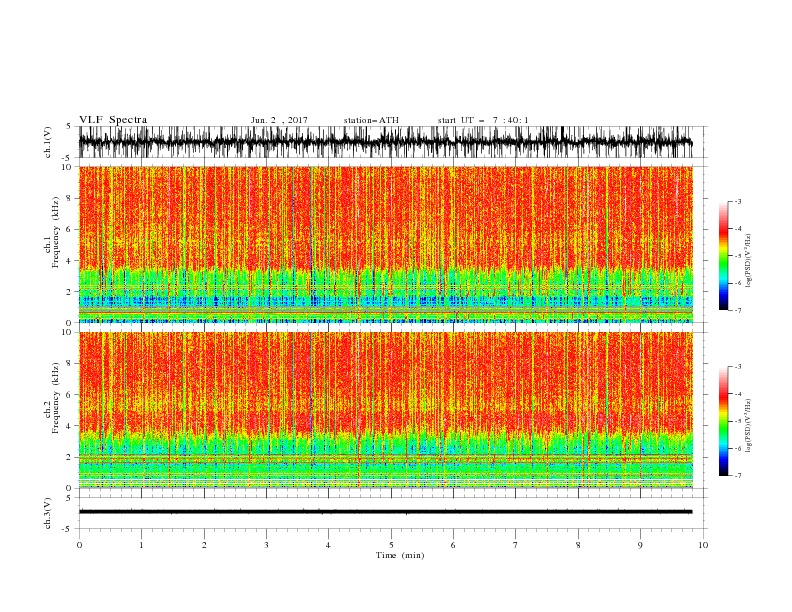Click the "8" kHz tick of ch.1 spectrogram
This screenshot has height=612, width=792.
click(x=70, y=198)
